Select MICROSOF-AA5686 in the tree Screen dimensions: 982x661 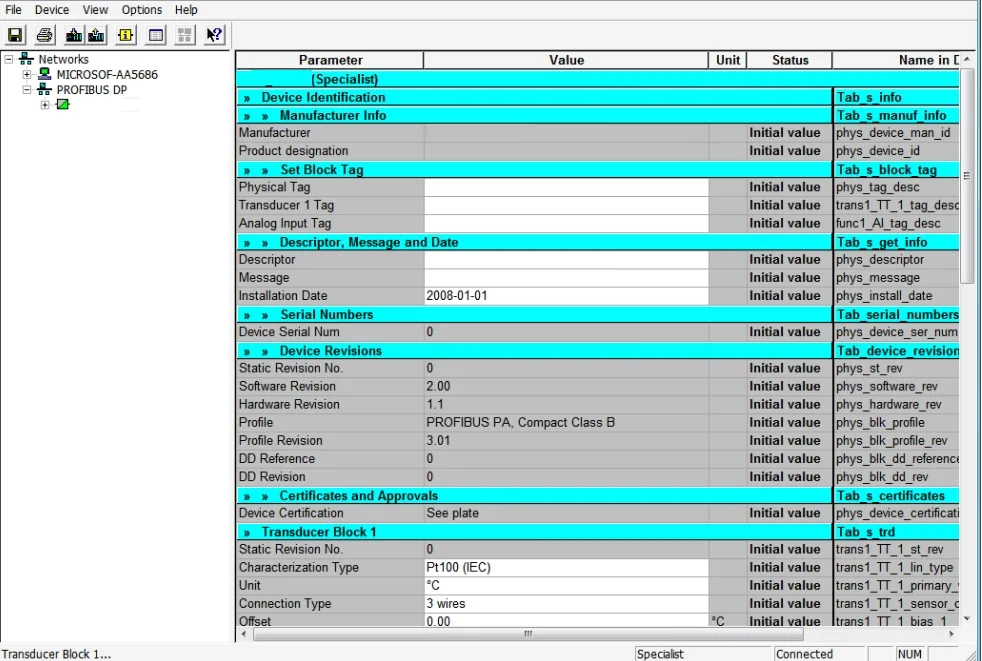(107, 75)
